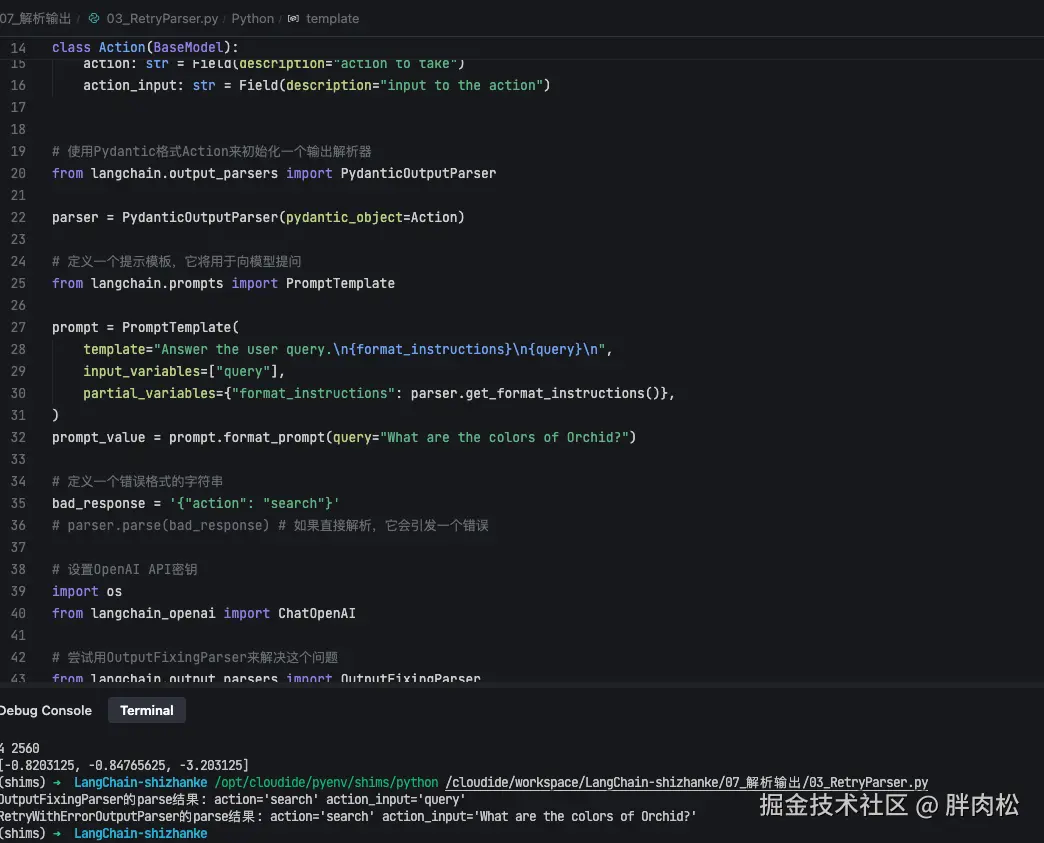Switch to the Debug Console tab
This screenshot has width=1044, height=843.
(x=45, y=710)
